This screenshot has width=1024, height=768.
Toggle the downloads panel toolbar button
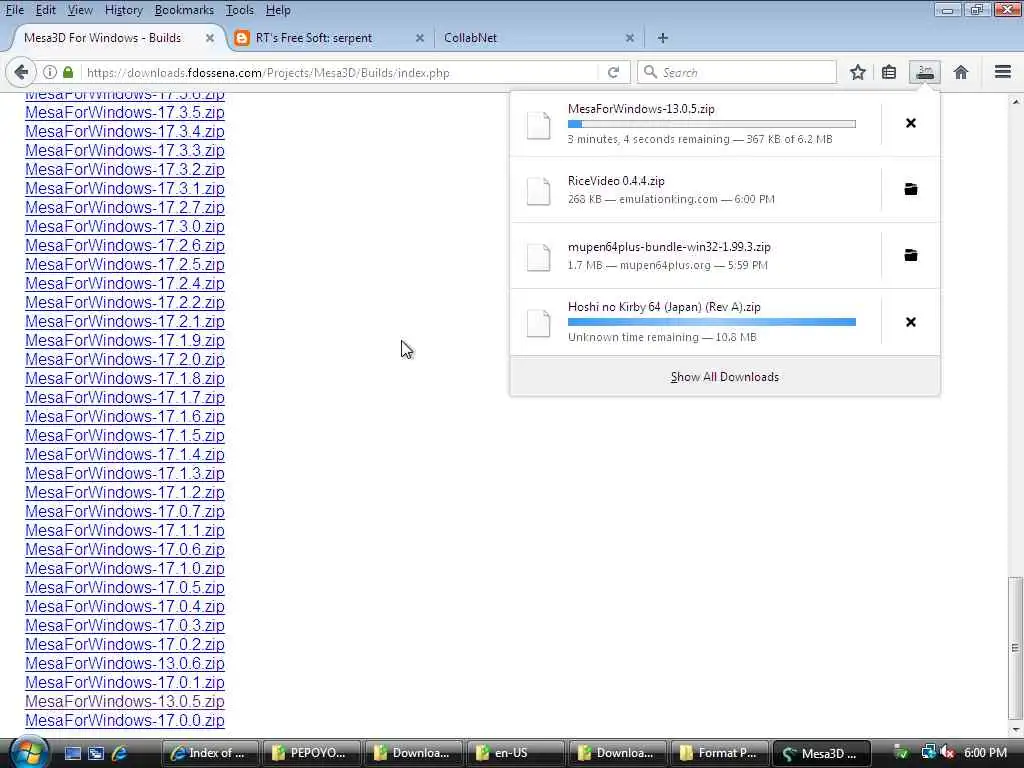point(925,72)
